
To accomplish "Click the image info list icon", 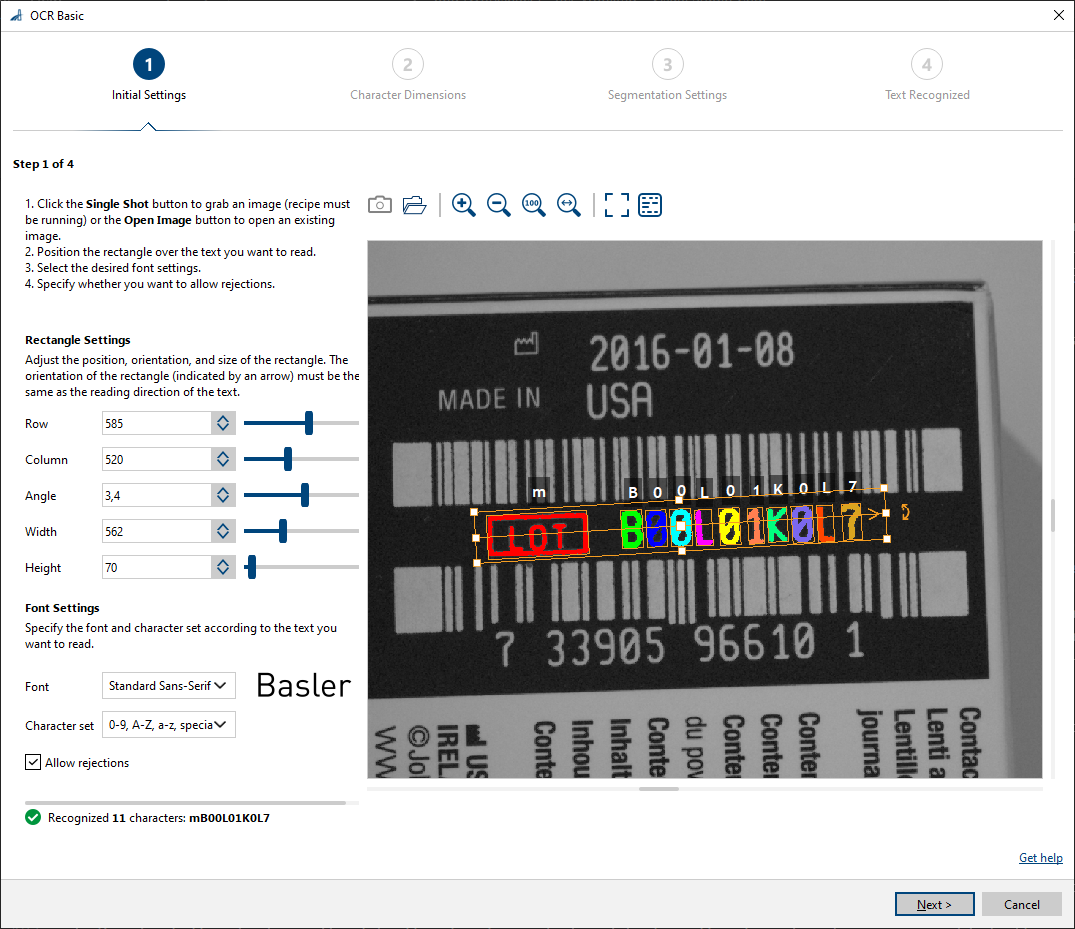I will (x=650, y=205).
